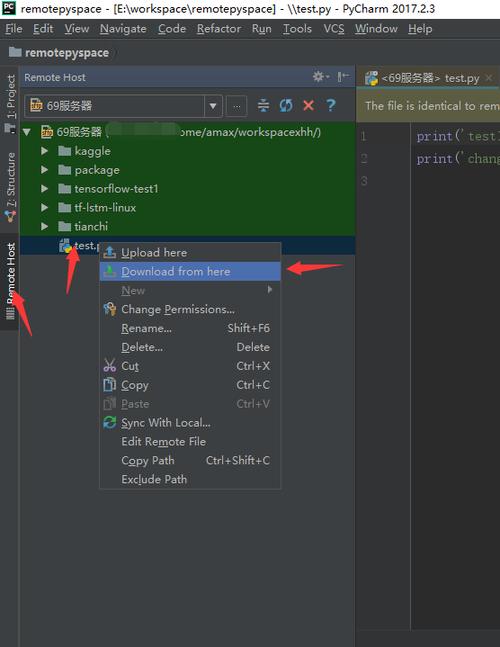This screenshot has width=500, height=647.
Task: Expand the kaggle folder
Action: (x=45, y=151)
